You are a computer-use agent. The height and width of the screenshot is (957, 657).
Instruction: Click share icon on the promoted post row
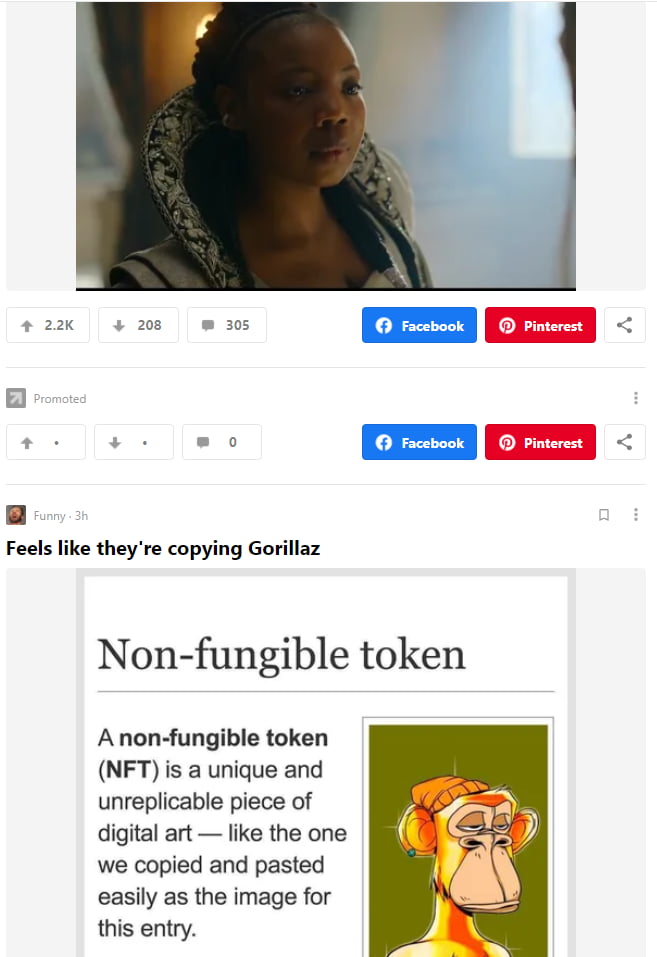[x=625, y=442]
